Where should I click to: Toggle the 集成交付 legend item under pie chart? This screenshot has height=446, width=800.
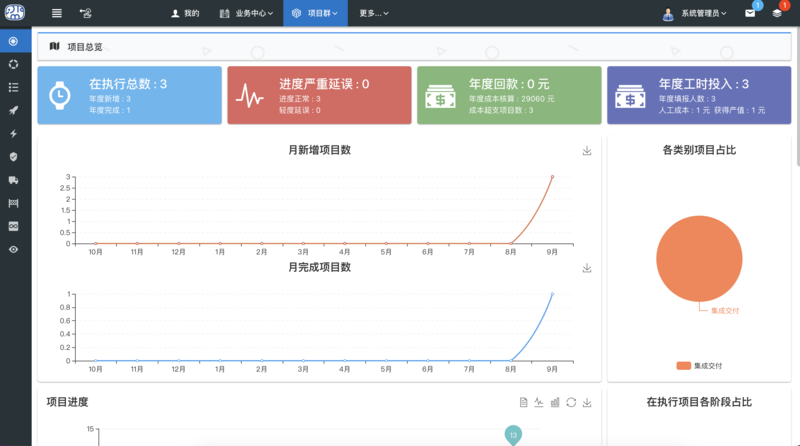click(x=699, y=366)
